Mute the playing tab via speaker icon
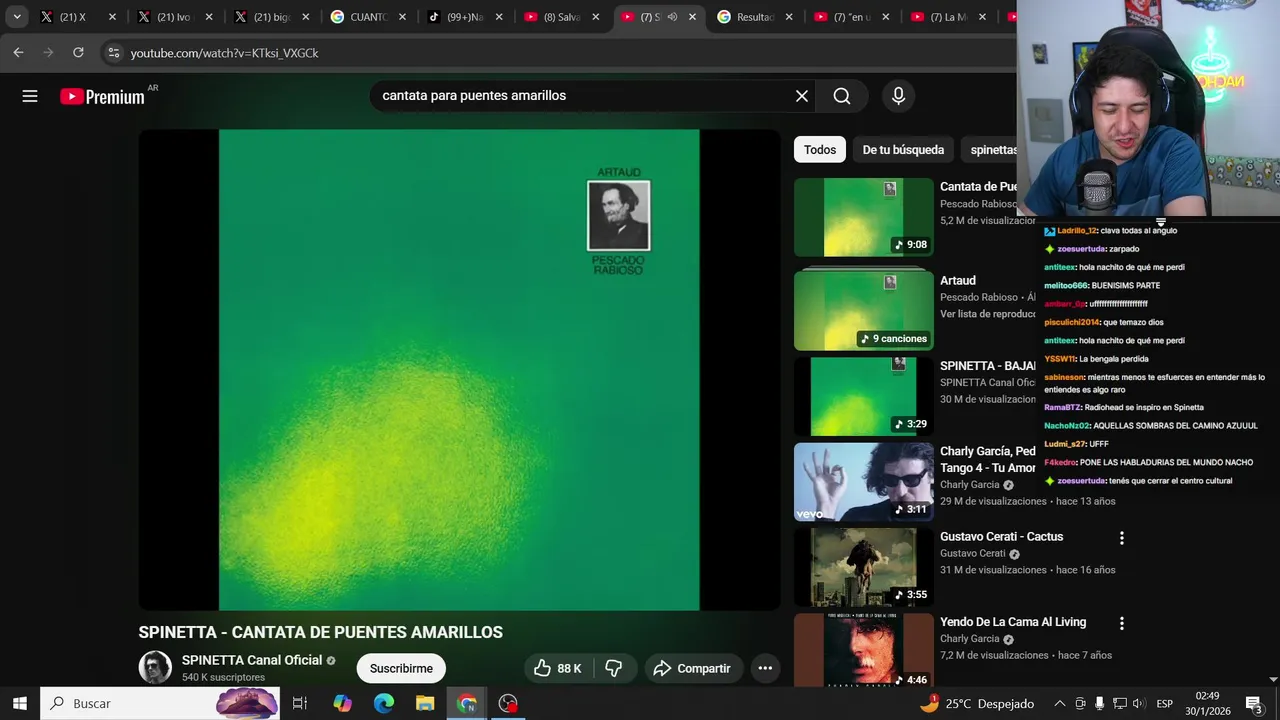The height and width of the screenshot is (720, 1280). [672, 17]
